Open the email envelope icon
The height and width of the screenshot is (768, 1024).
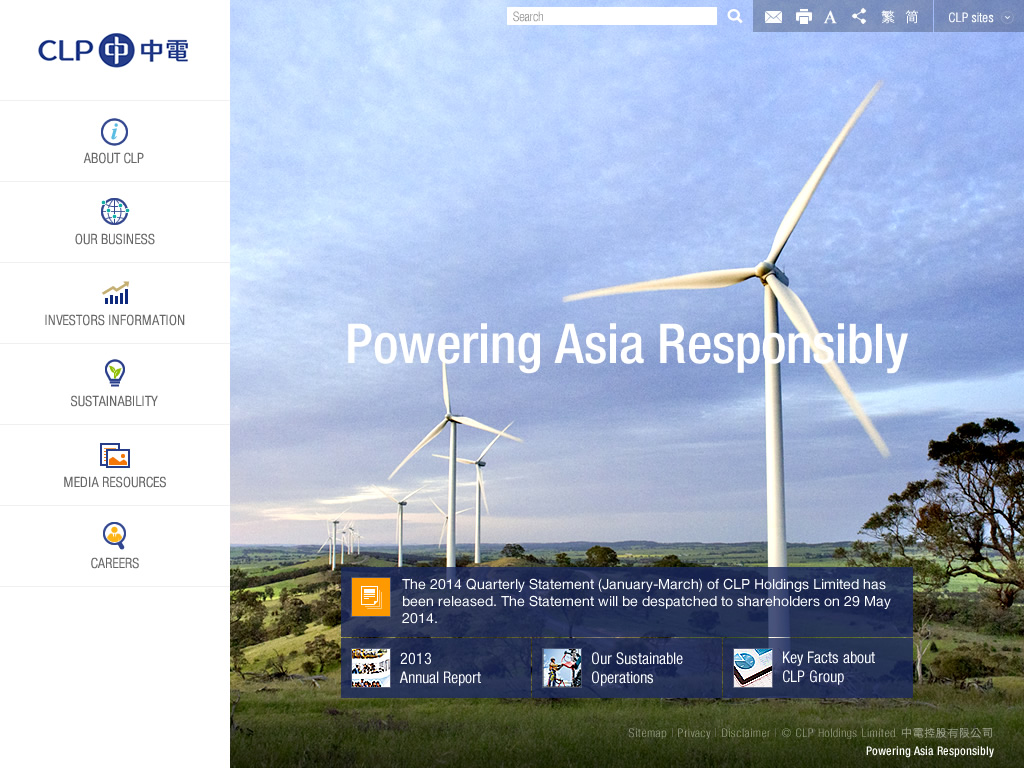[x=773, y=17]
